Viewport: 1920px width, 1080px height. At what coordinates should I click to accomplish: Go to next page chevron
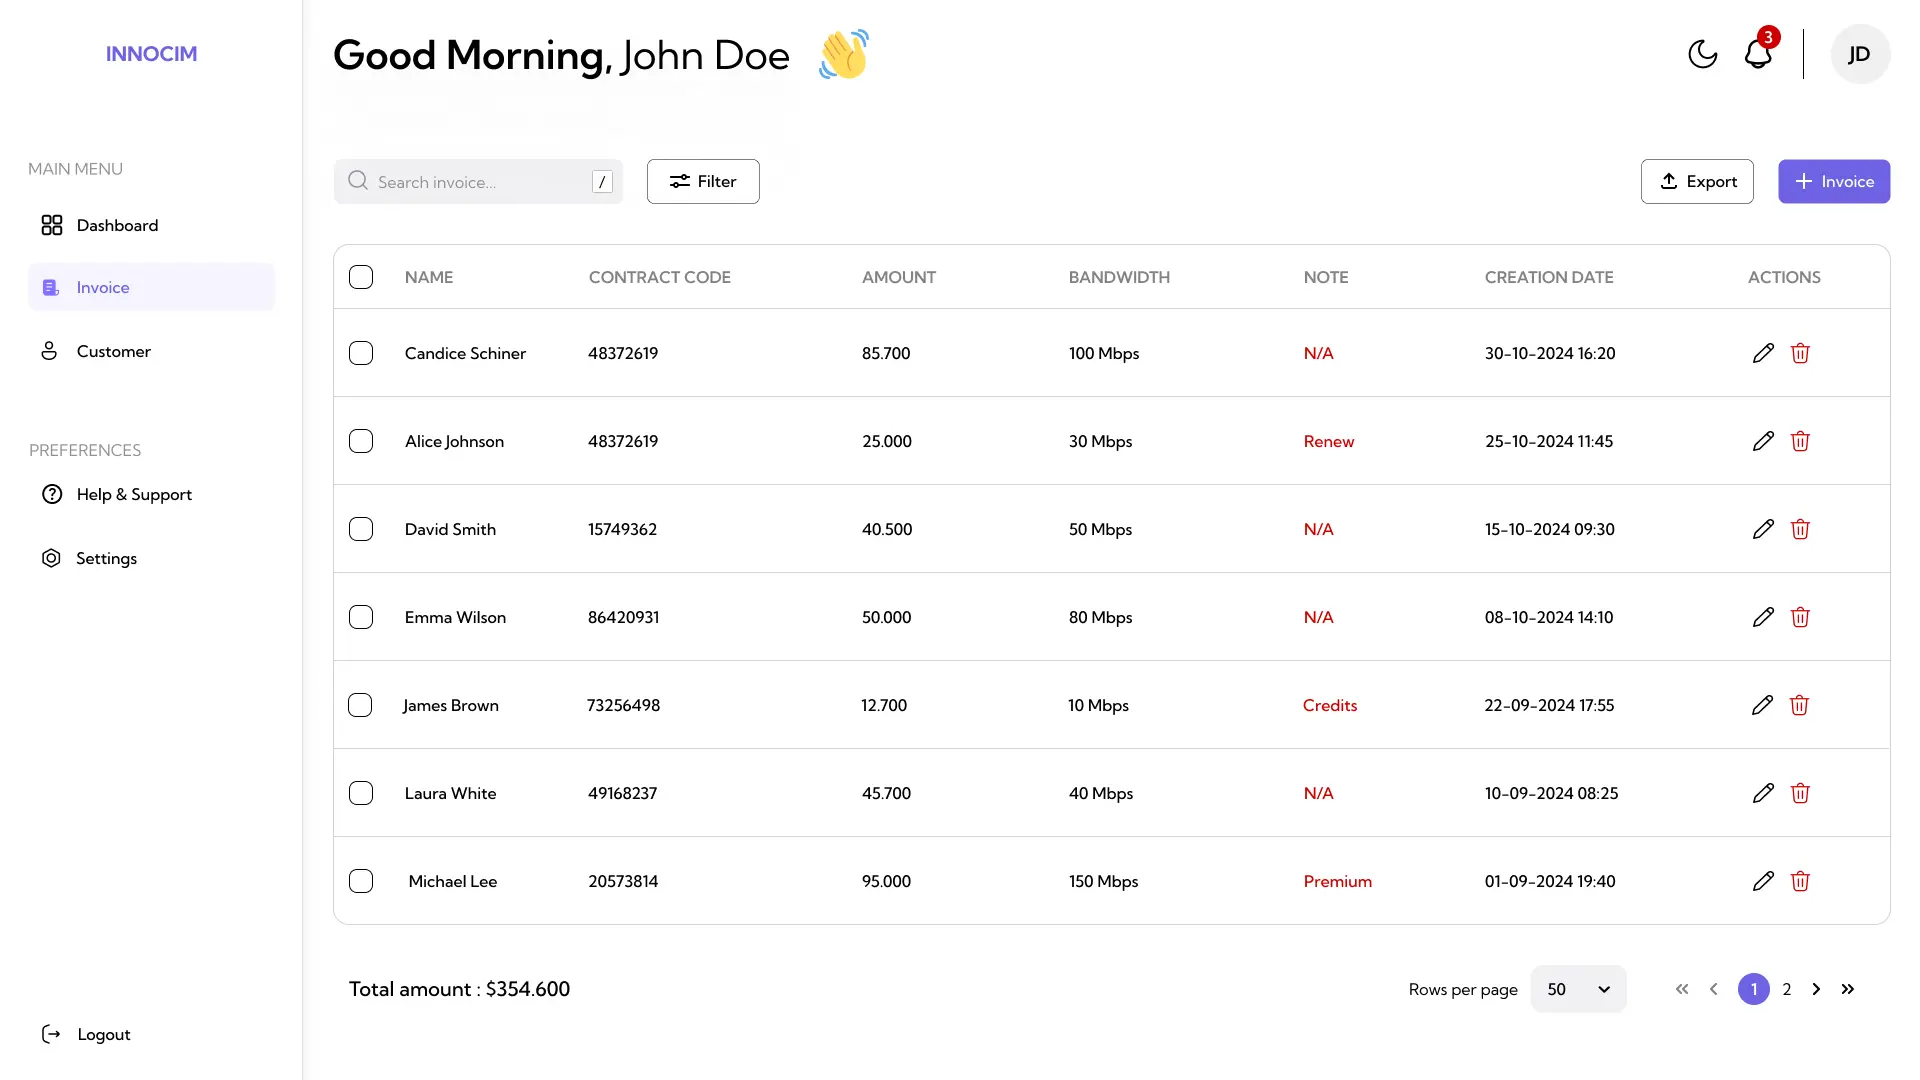coord(1816,989)
